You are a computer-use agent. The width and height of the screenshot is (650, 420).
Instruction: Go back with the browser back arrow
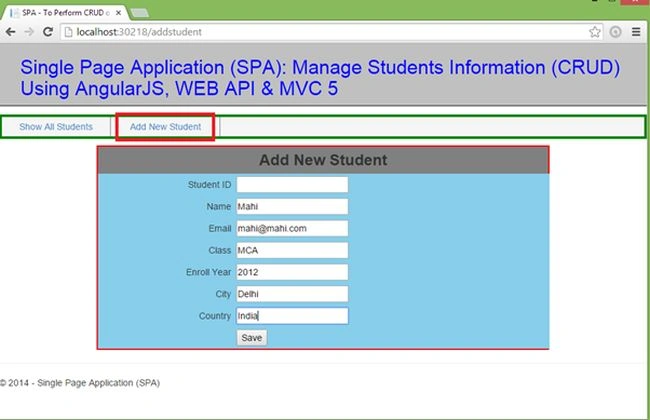point(11,32)
